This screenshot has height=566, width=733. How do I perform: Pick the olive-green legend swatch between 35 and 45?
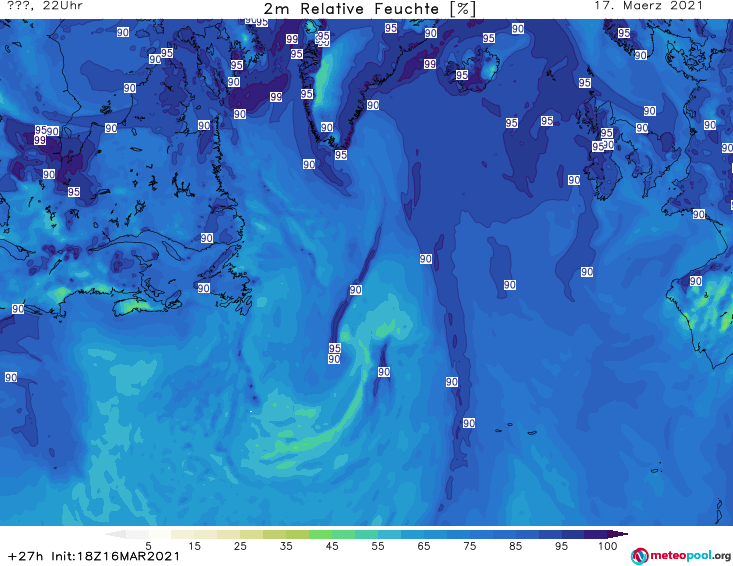click(x=297, y=534)
